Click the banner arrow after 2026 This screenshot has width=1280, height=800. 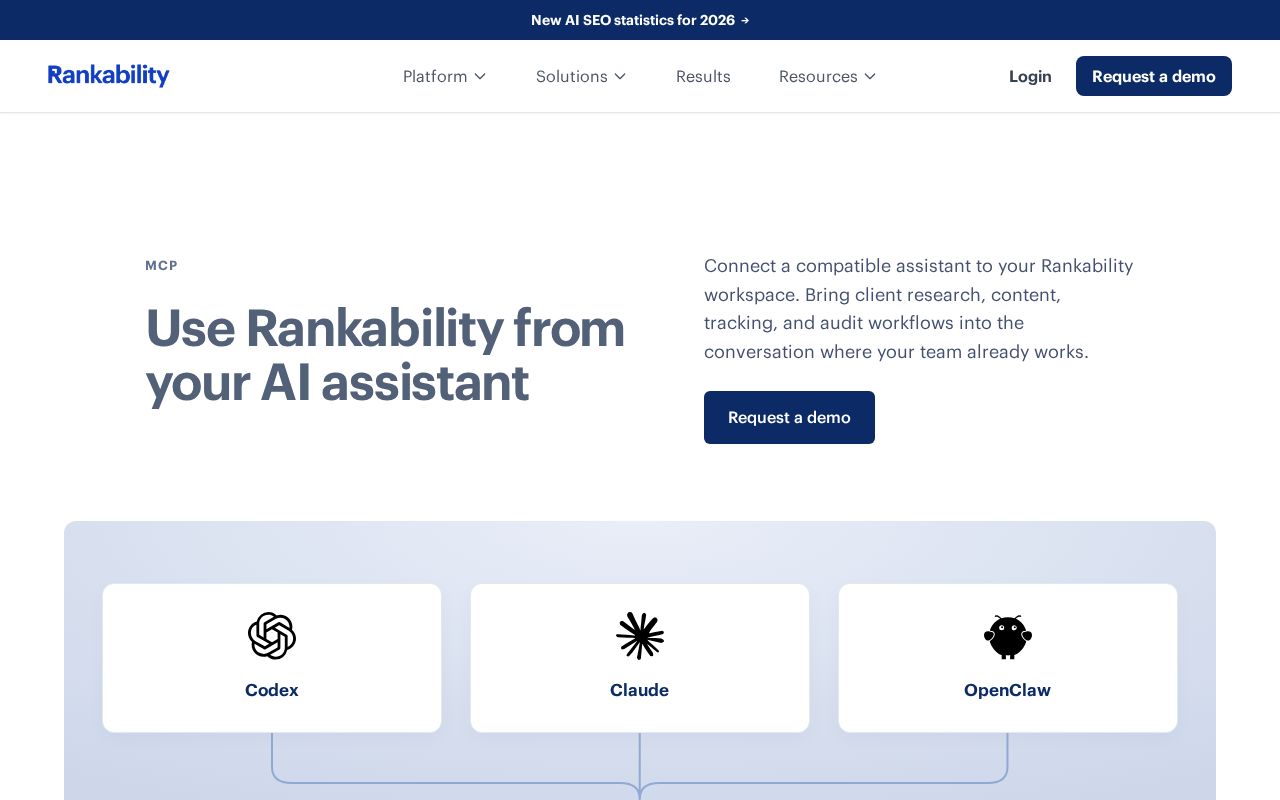click(x=745, y=20)
